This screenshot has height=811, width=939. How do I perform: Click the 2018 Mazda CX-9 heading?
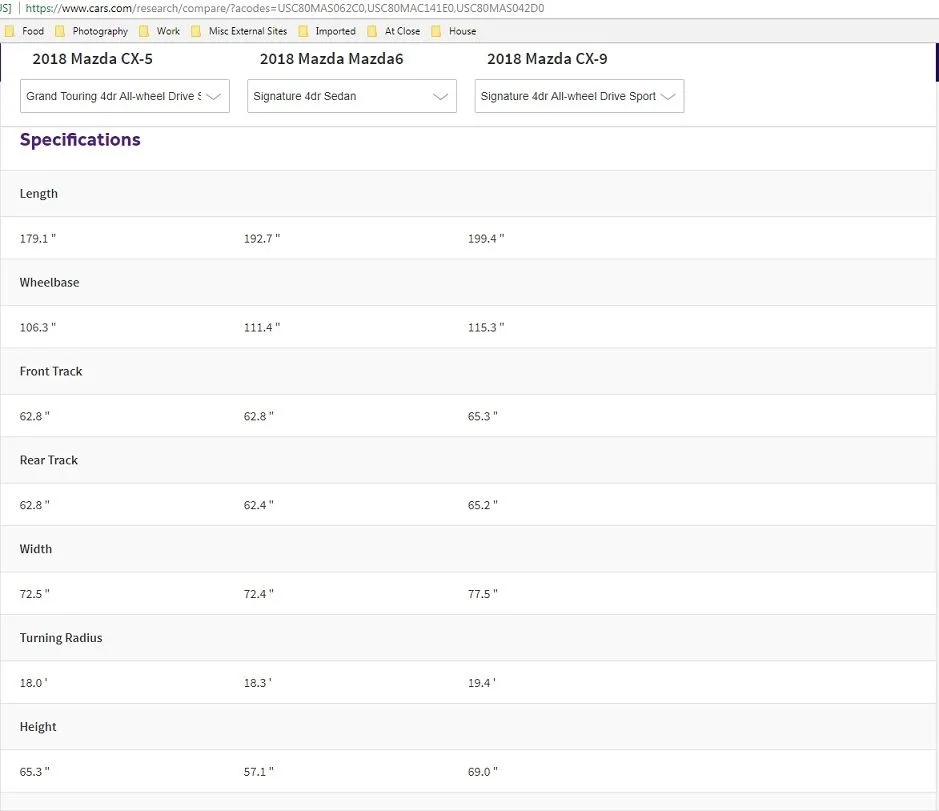(546, 59)
